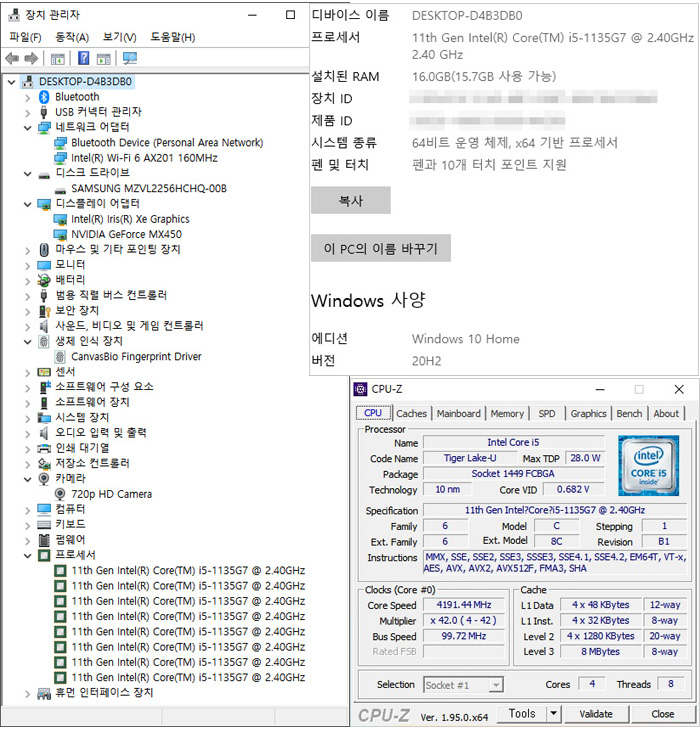Click the Specification field in CPU-Z
This screenshot has width=700, height=732.
(554, 510)
